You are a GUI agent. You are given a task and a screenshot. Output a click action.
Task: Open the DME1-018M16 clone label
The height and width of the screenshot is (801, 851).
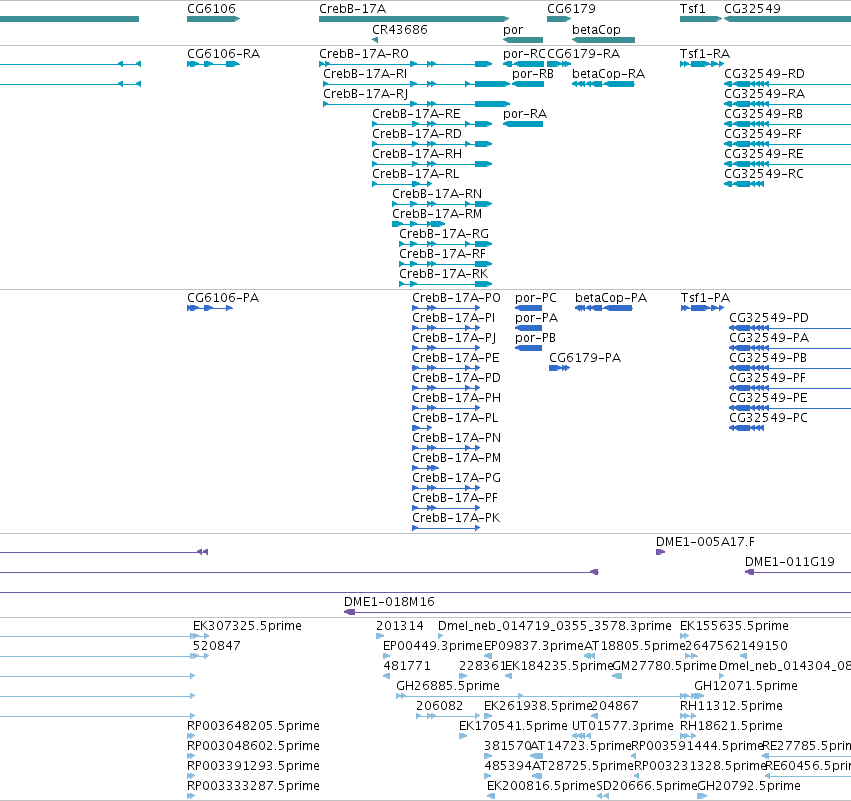389,602
